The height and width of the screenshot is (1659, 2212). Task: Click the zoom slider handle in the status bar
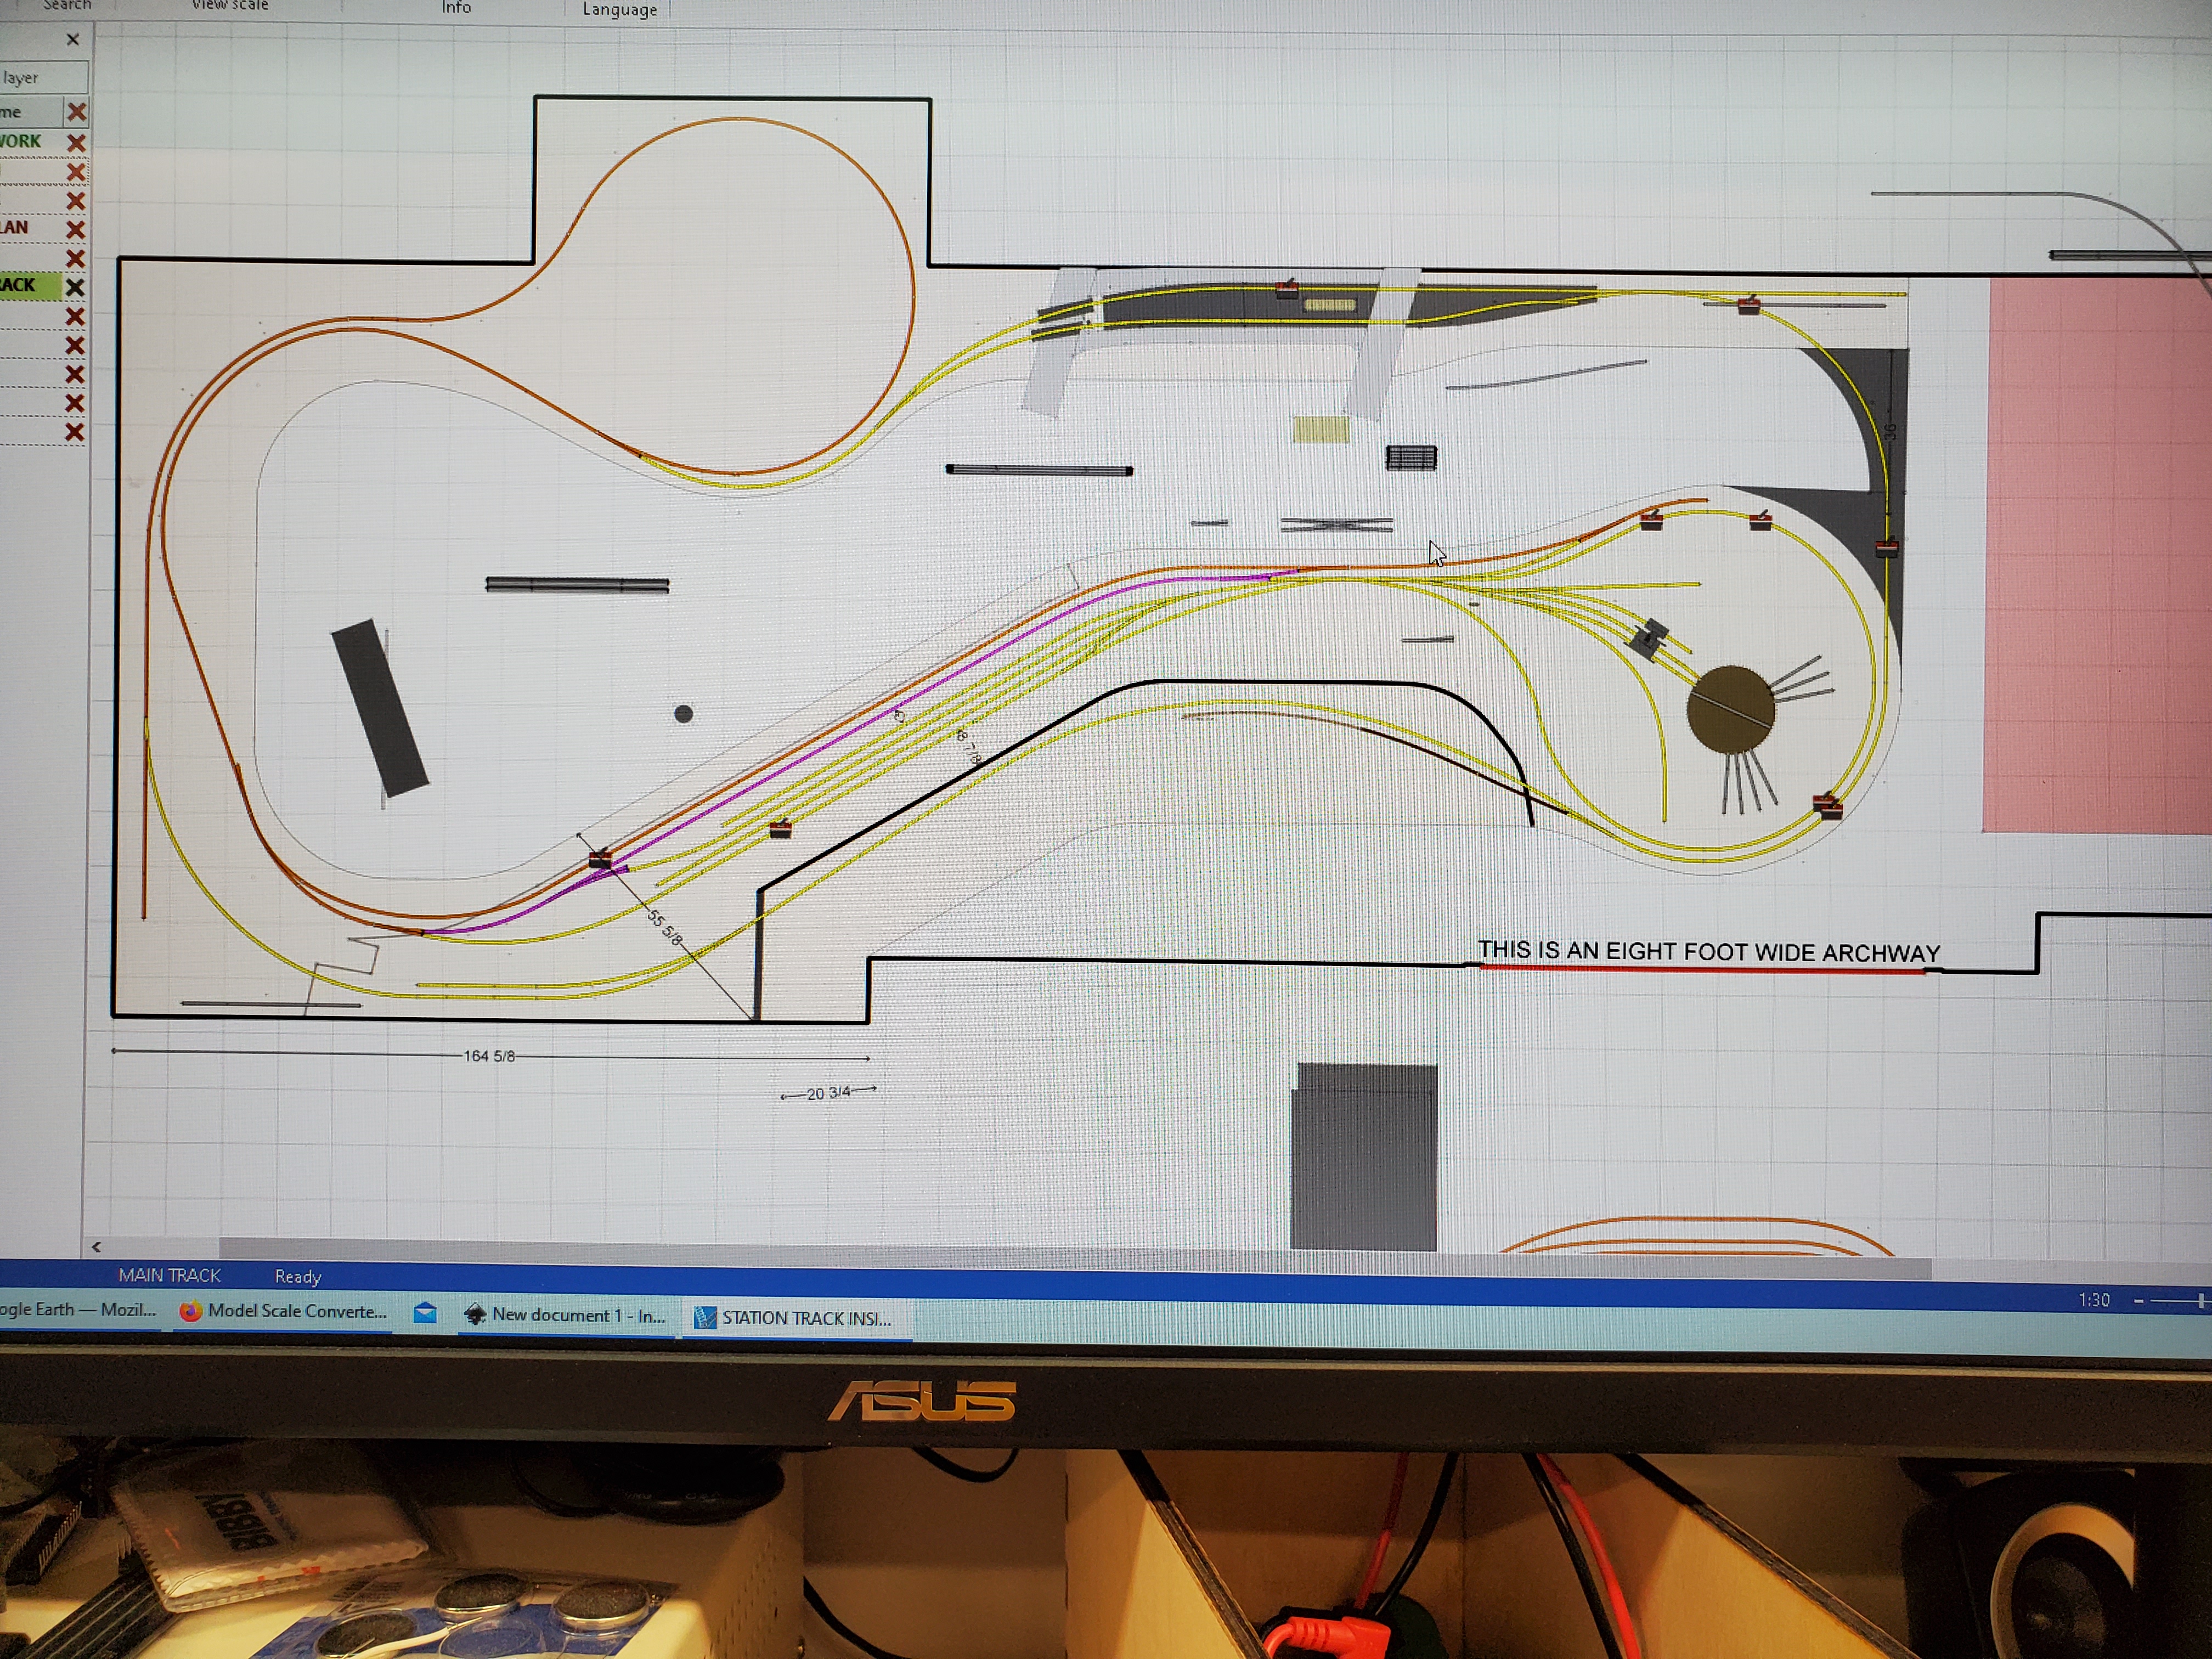click(x=2201, y=1300)
